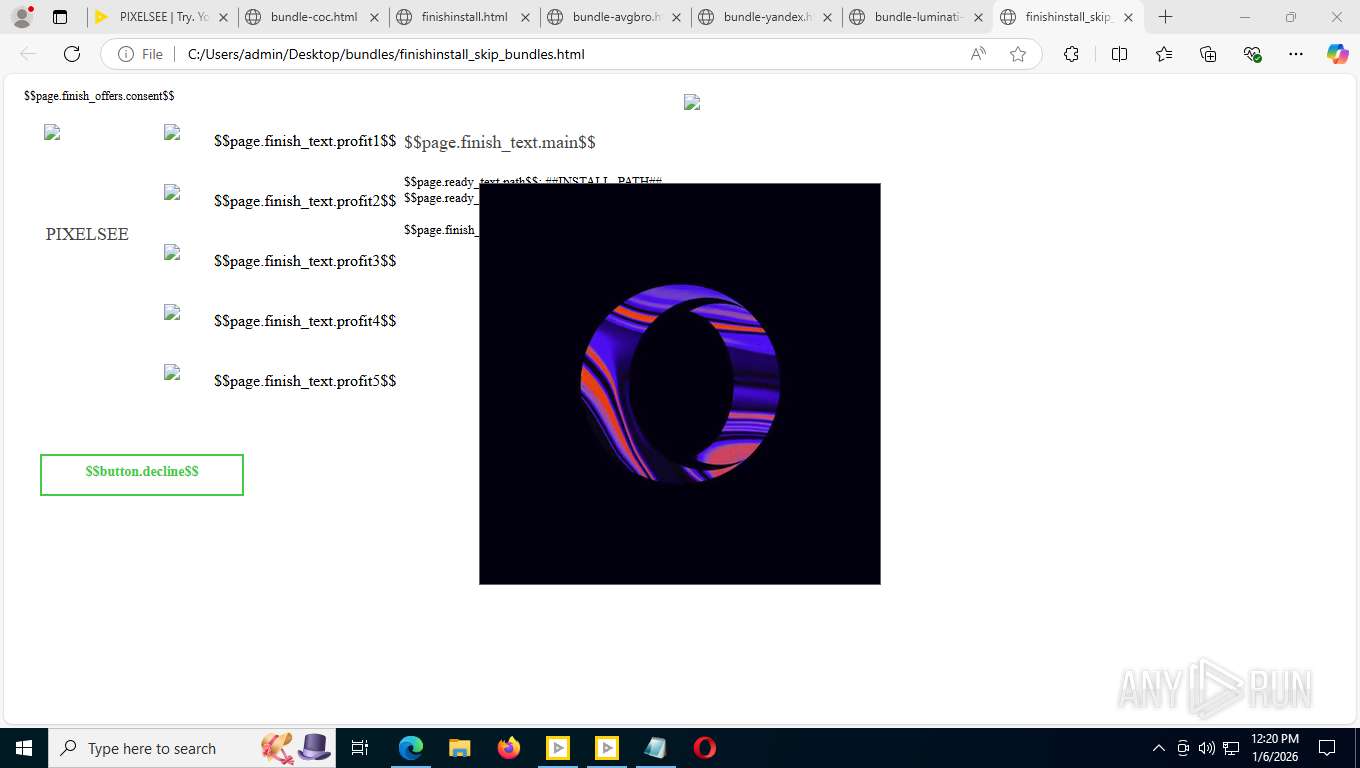Click the $$page.finish_text.profit5$$ text

305,381
